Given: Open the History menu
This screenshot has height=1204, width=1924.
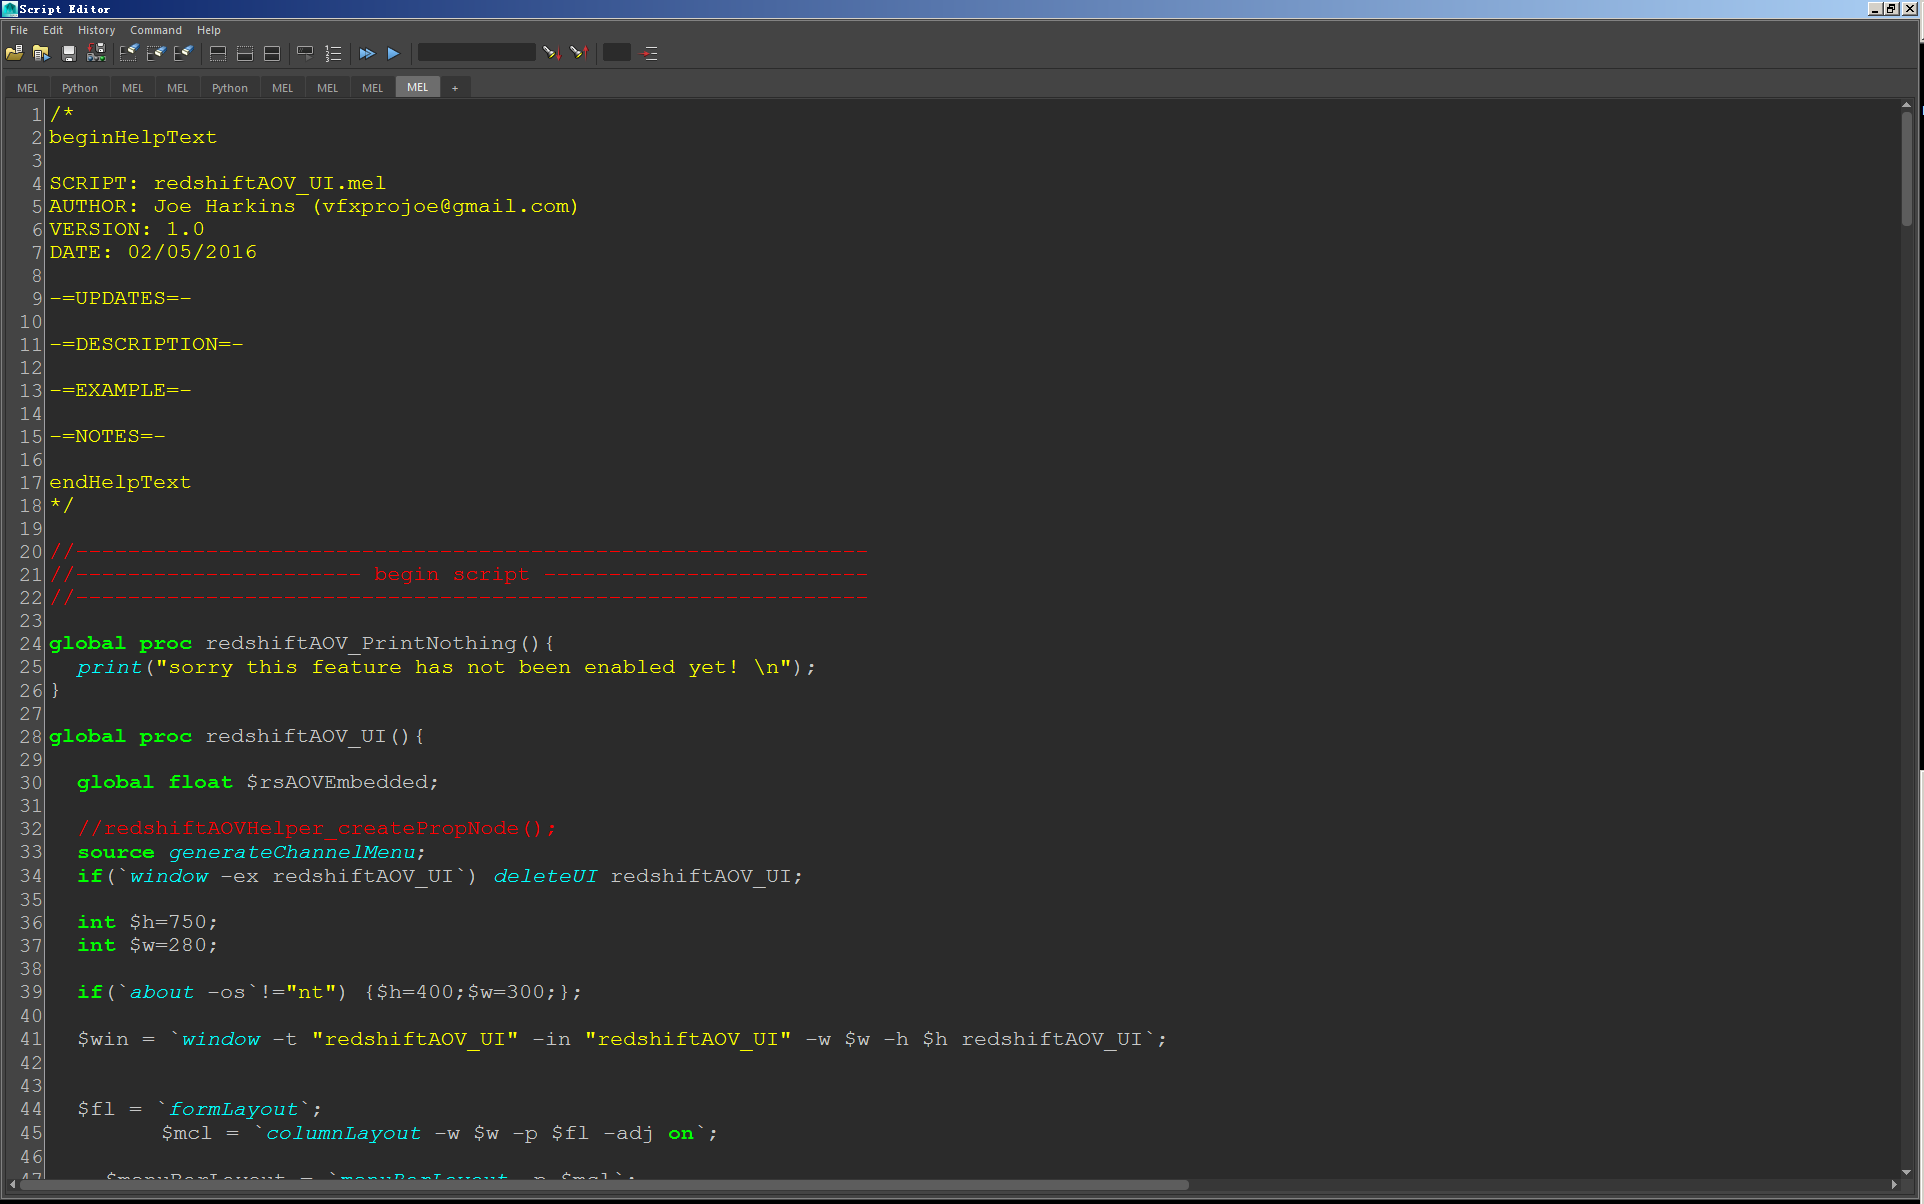Looking at the screenshot, I should pos(96,30).
